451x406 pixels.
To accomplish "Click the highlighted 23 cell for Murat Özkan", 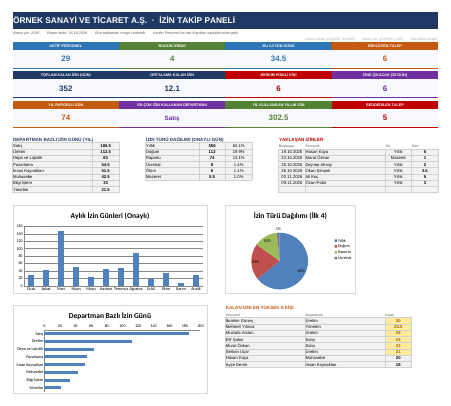I will coord(398,346).
